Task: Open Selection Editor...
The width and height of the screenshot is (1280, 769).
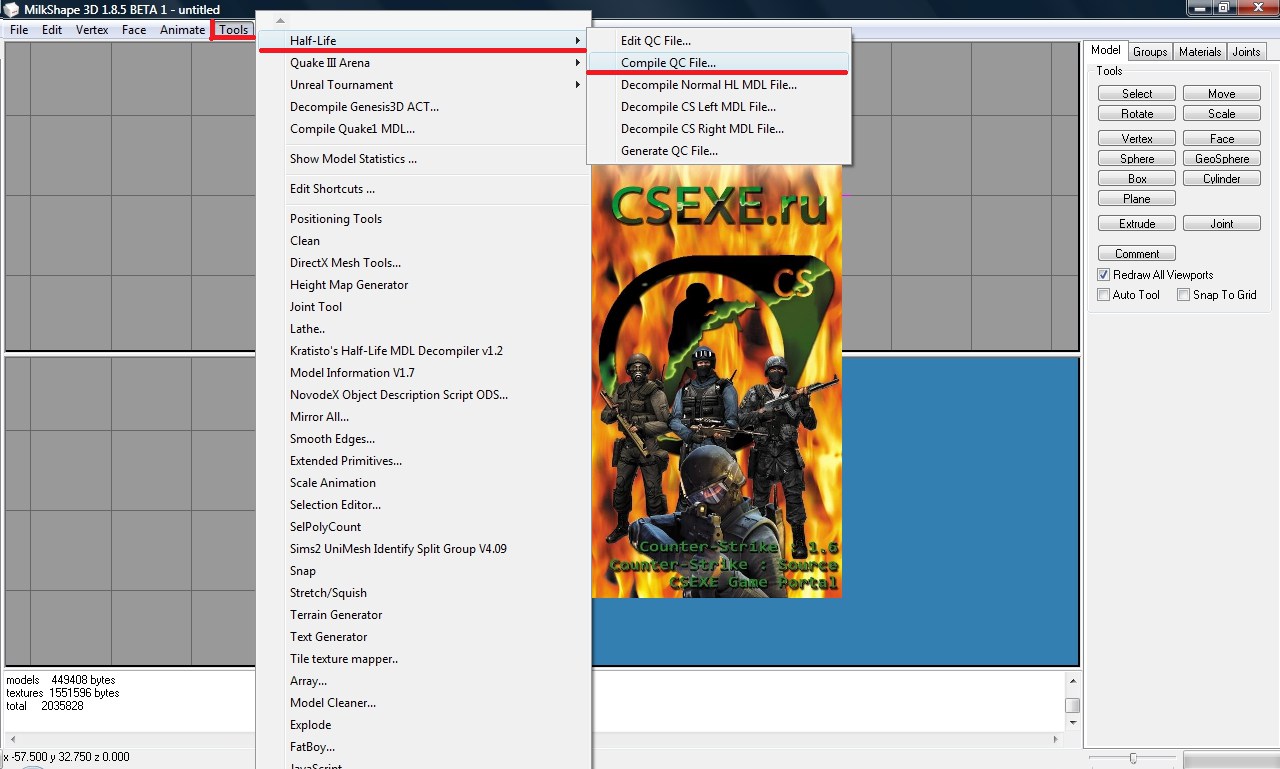Action: [423, 505]
